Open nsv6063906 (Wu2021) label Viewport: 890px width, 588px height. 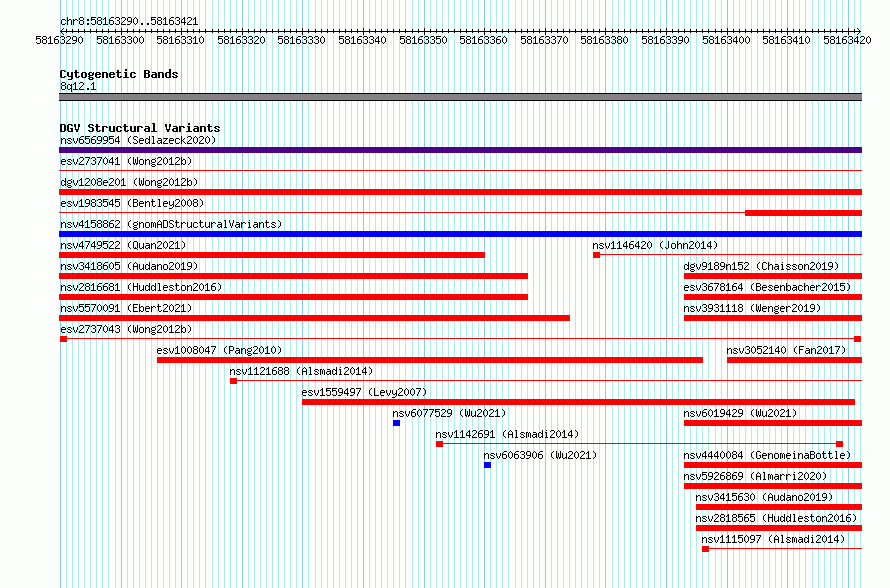coord(540,455)
